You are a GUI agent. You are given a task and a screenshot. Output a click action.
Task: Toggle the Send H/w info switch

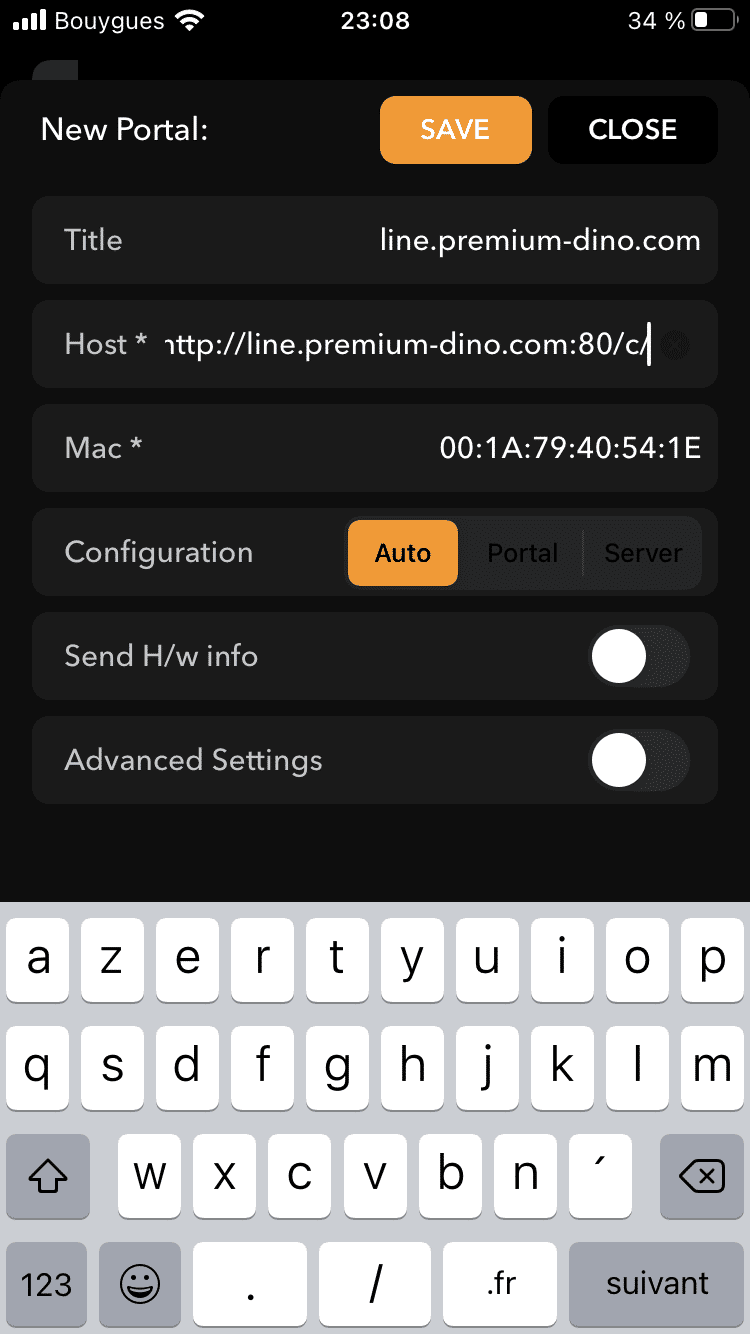pyautogui.click(x=639, y=657)
